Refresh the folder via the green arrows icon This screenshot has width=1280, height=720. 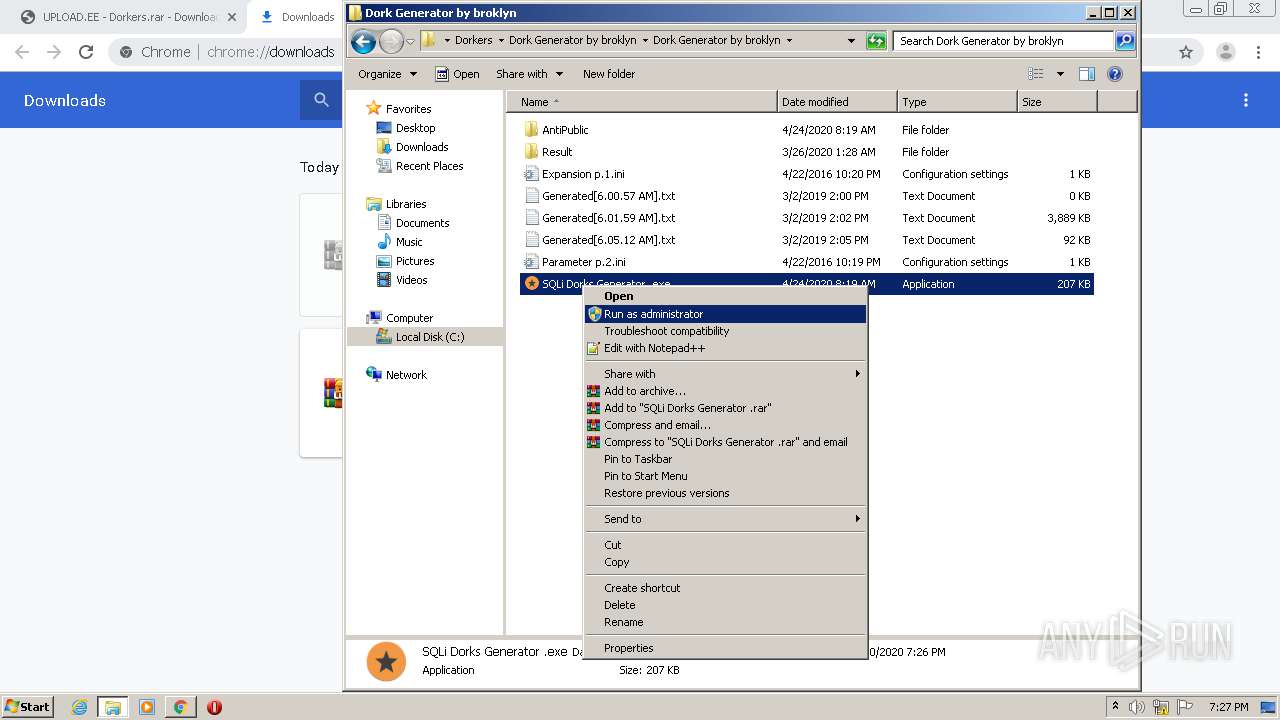coord(876,41)
